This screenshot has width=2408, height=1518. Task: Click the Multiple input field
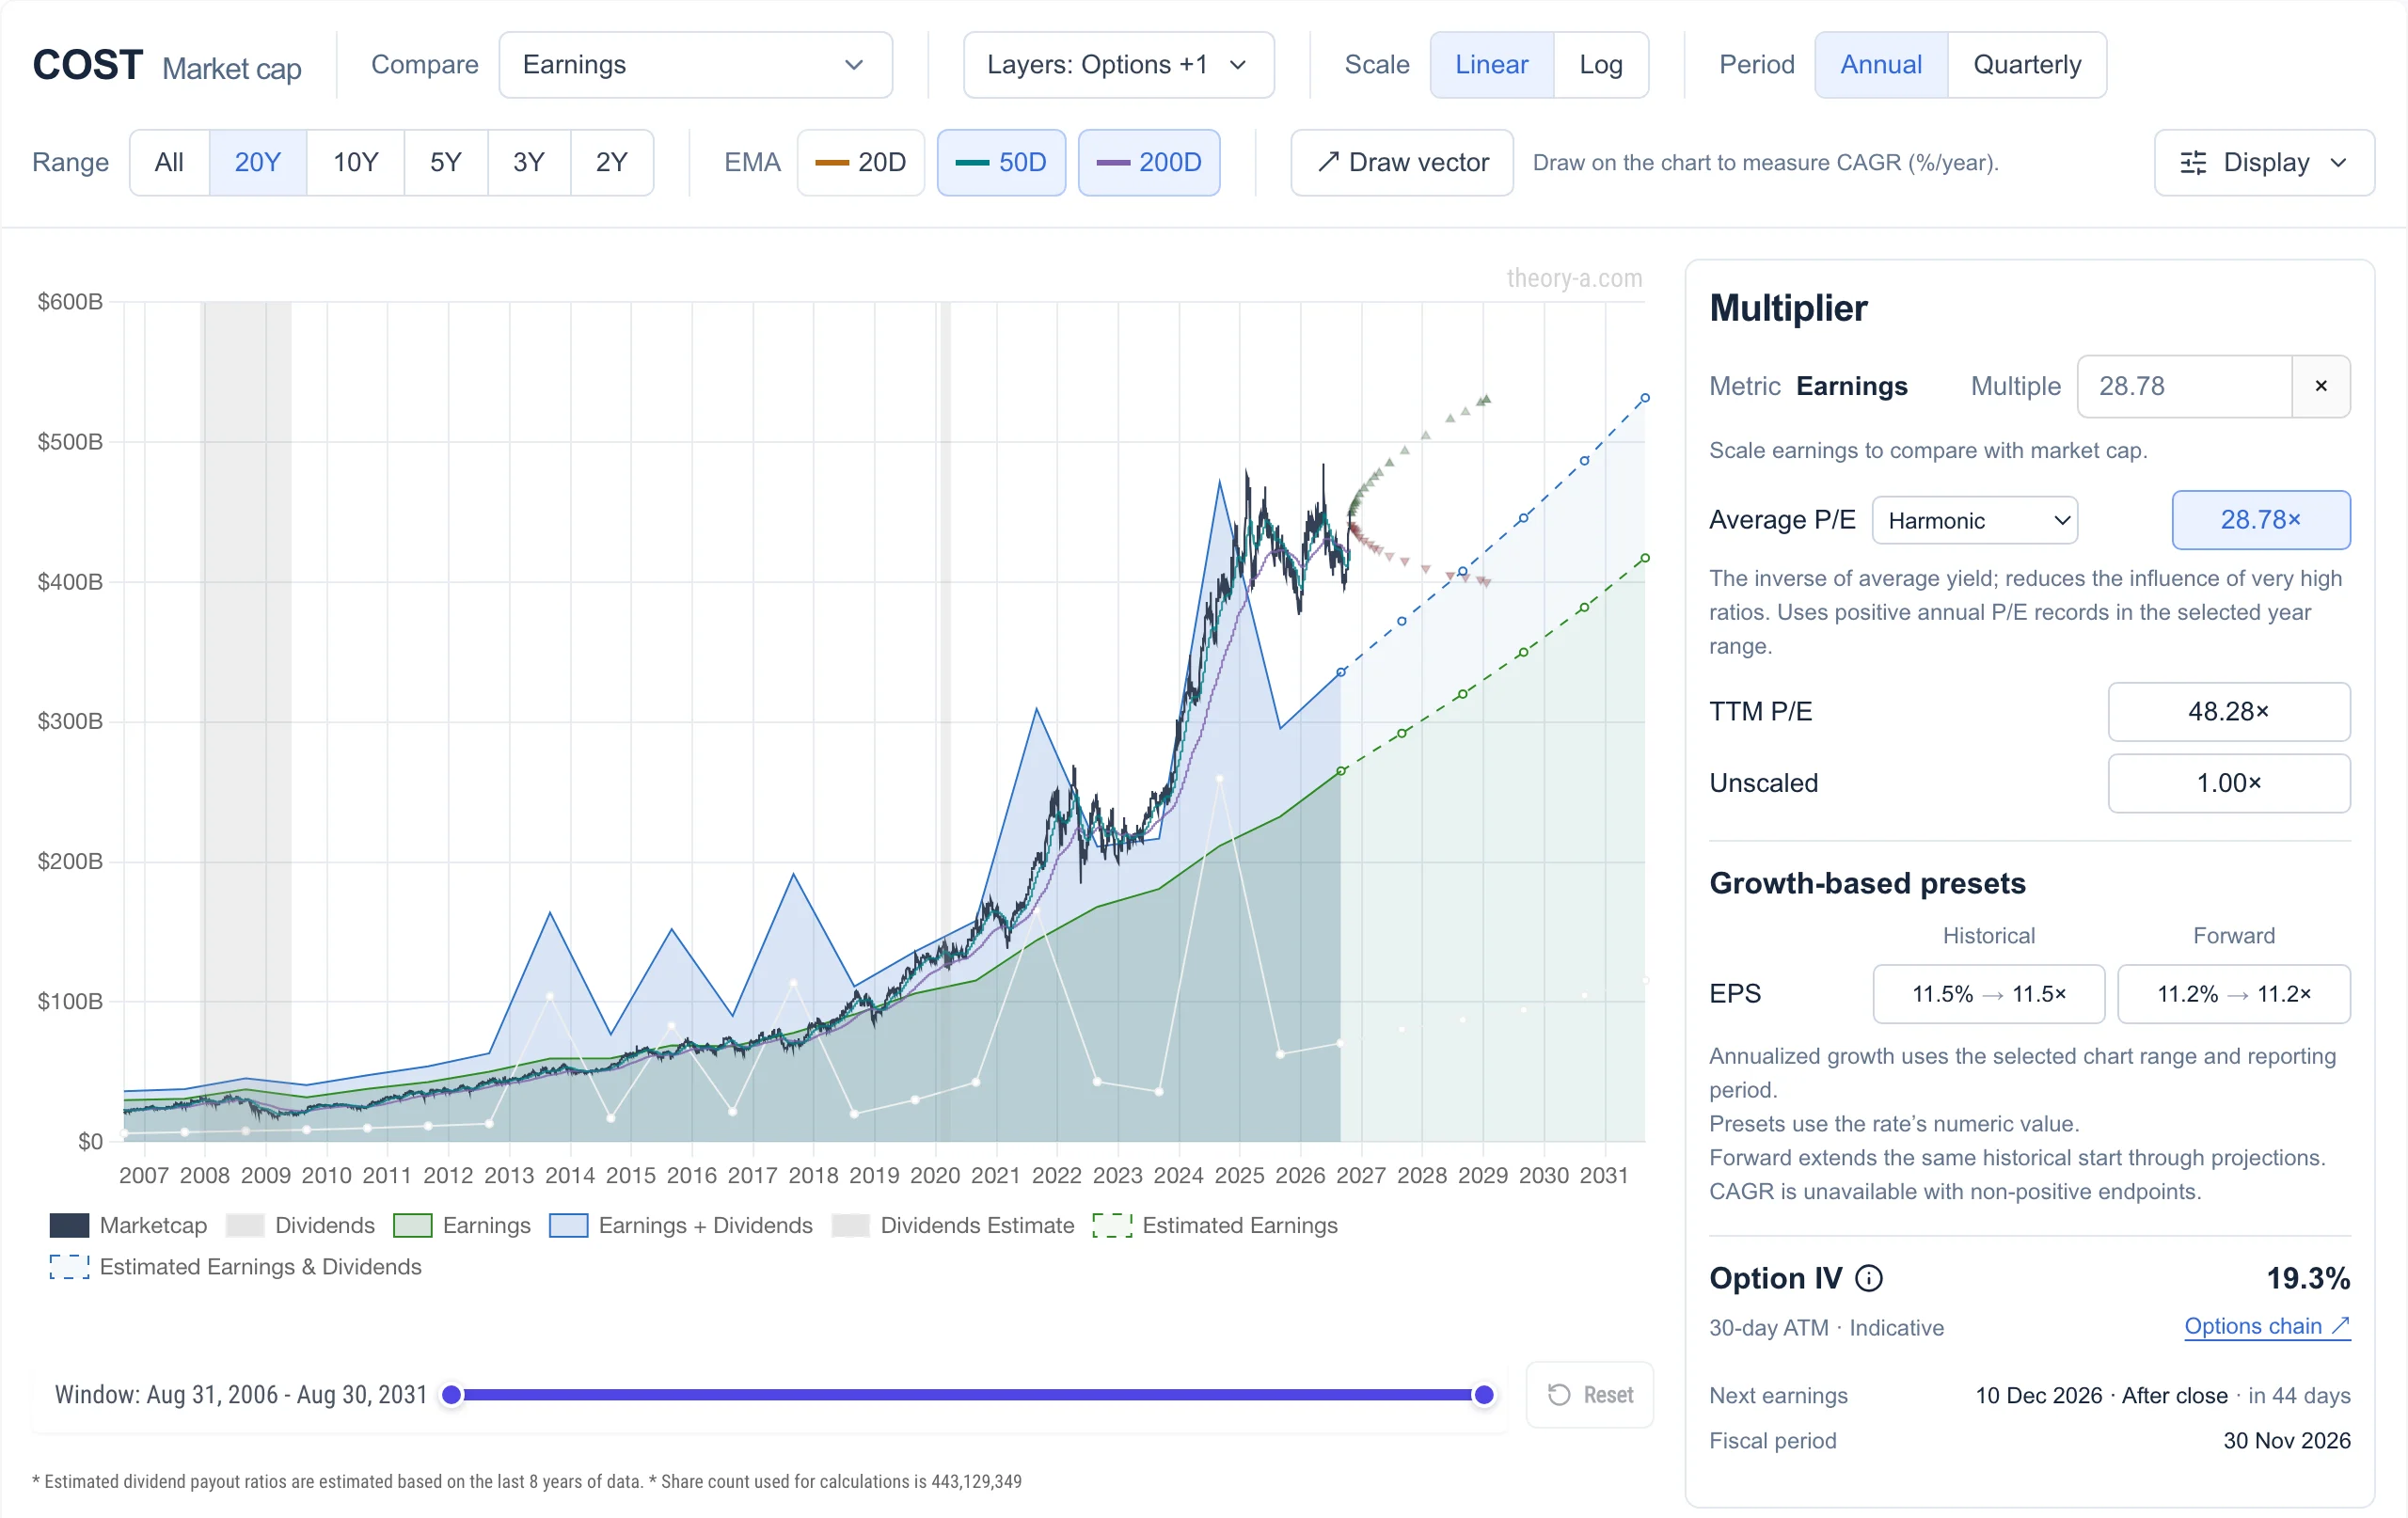point(2184,386)
